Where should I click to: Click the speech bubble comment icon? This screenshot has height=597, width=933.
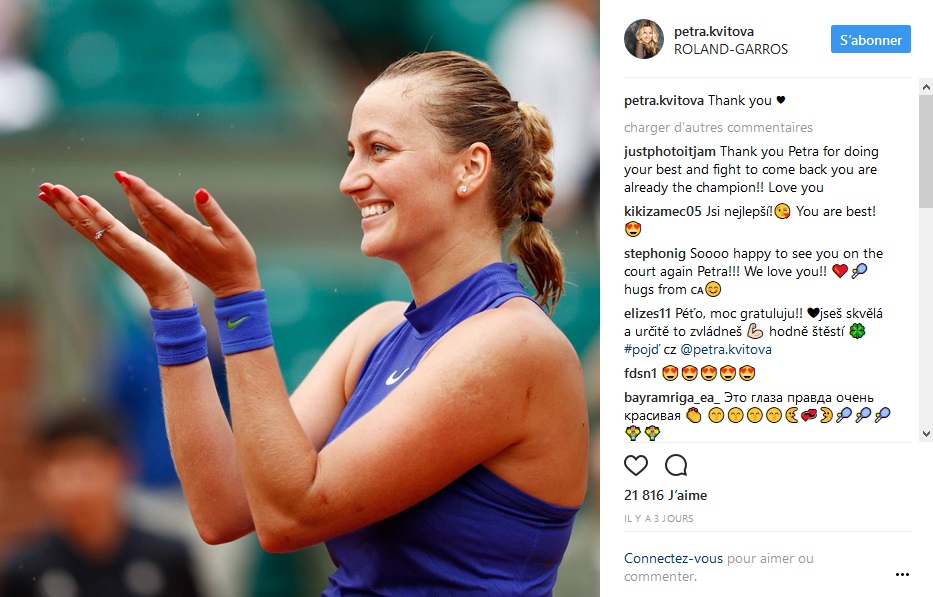point(676,465)
